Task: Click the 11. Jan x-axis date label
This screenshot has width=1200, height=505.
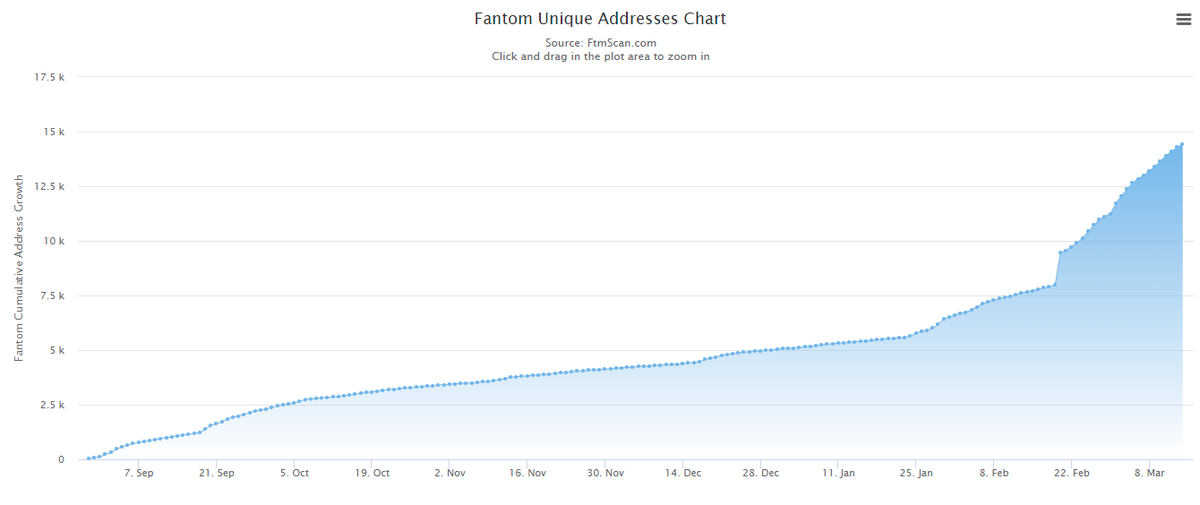Action: [x=841, y=473]
